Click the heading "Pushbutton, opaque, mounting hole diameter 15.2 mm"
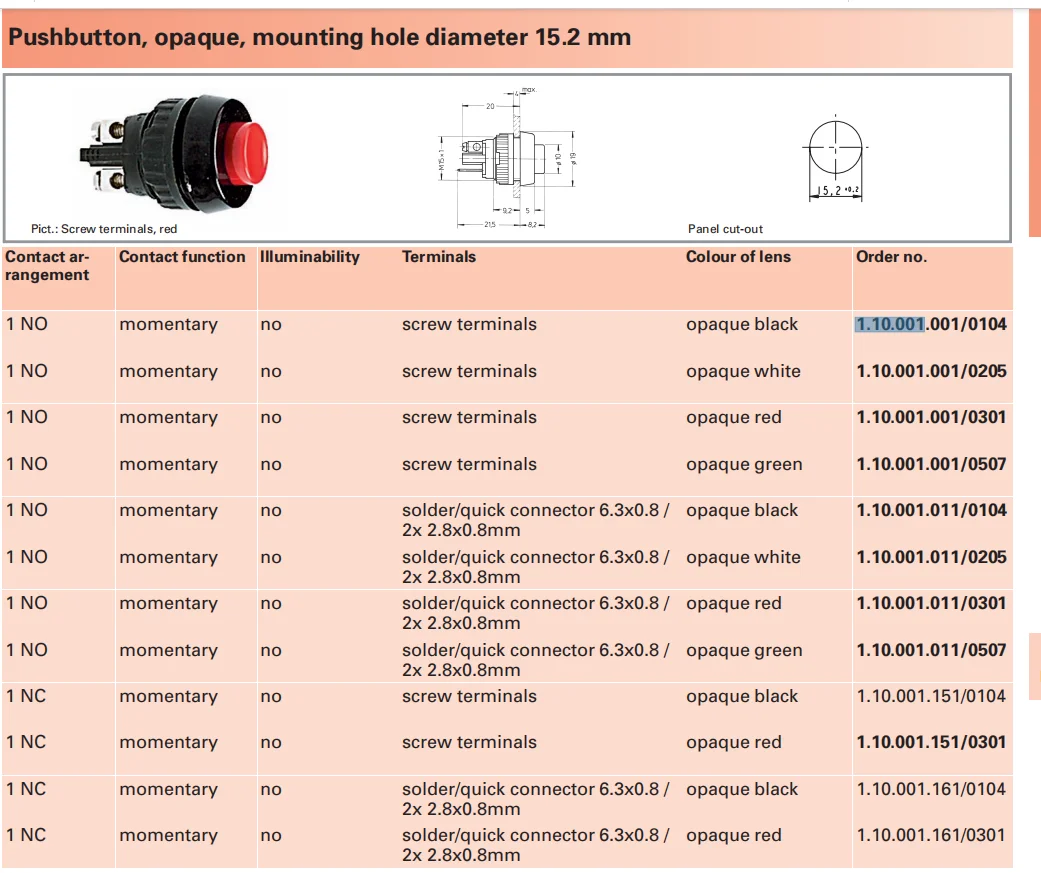1041x873 pixels. click(x=319, y=37)
